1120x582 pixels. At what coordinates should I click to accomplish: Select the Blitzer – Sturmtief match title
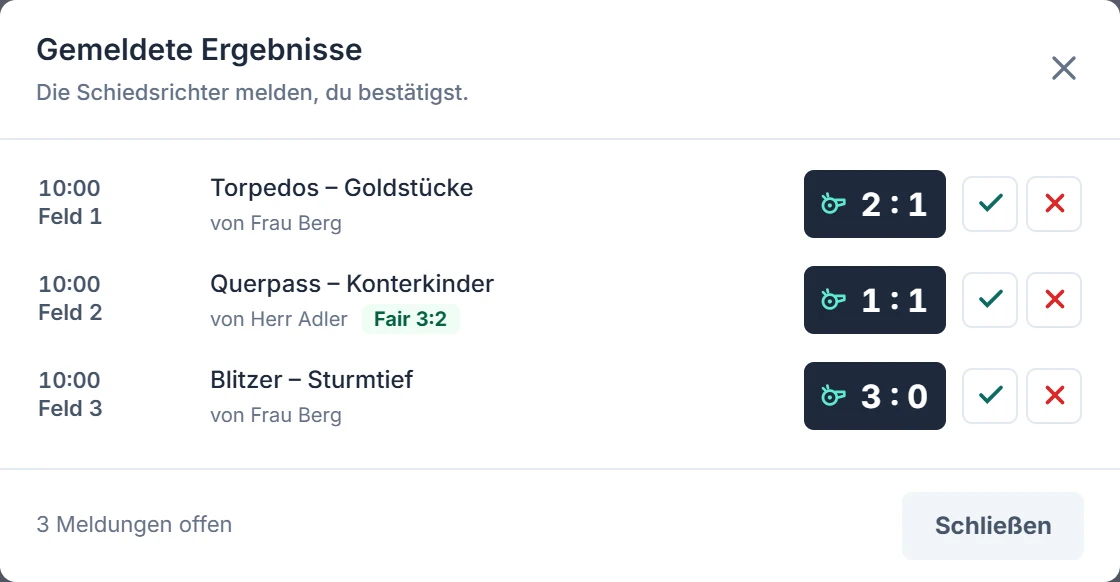[311, 380]
